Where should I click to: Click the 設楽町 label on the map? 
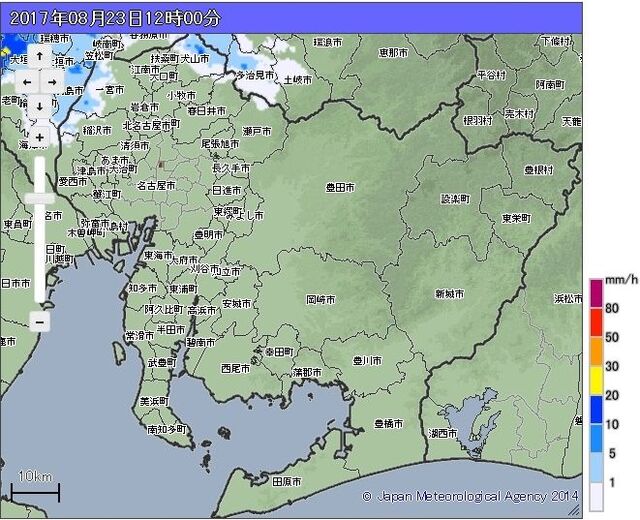(x=455, y=199)
